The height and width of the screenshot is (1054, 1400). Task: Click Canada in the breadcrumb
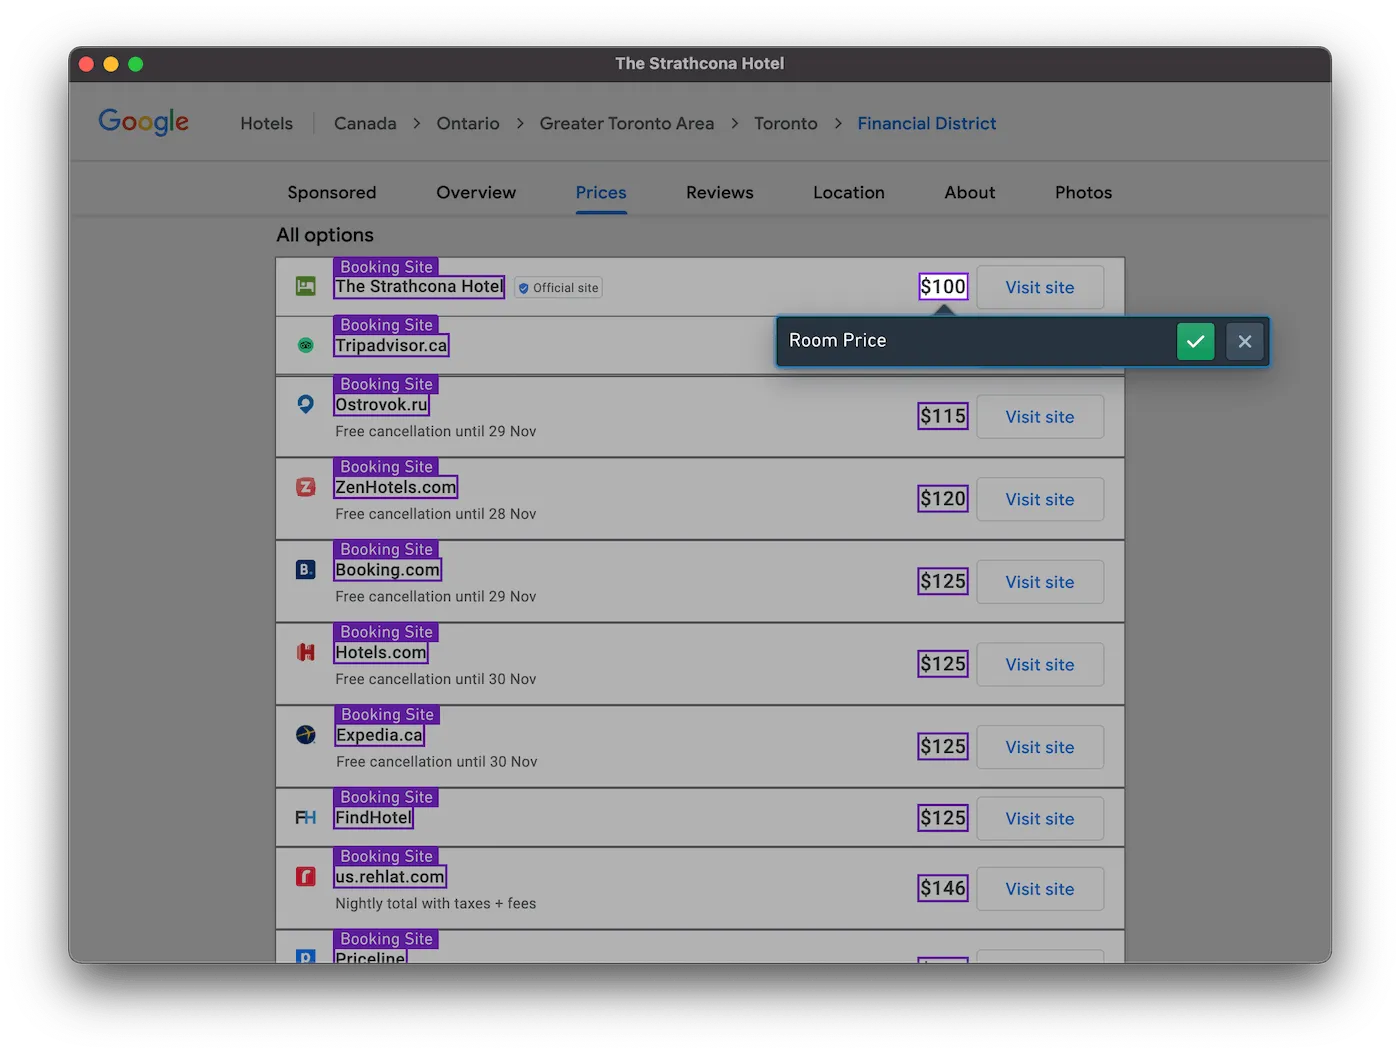coord(365,123)
